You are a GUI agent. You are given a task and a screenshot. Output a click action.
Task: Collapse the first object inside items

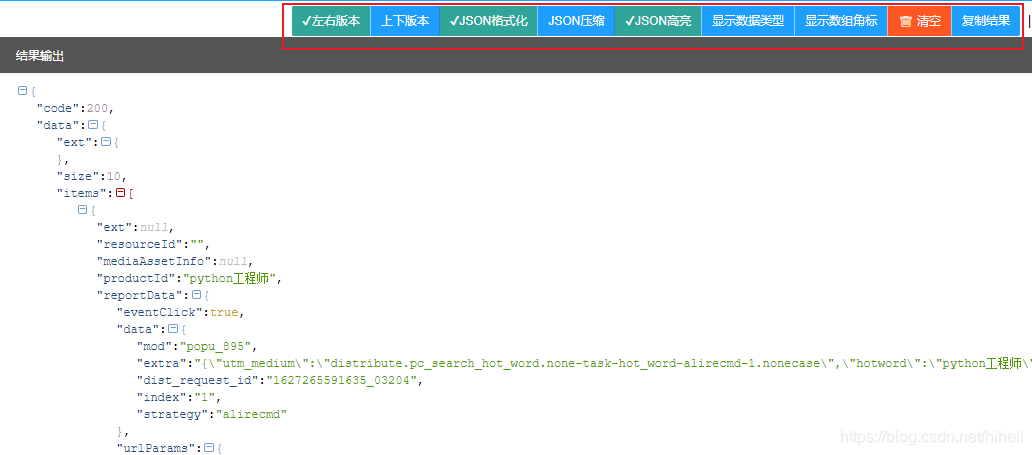(82, 209)
